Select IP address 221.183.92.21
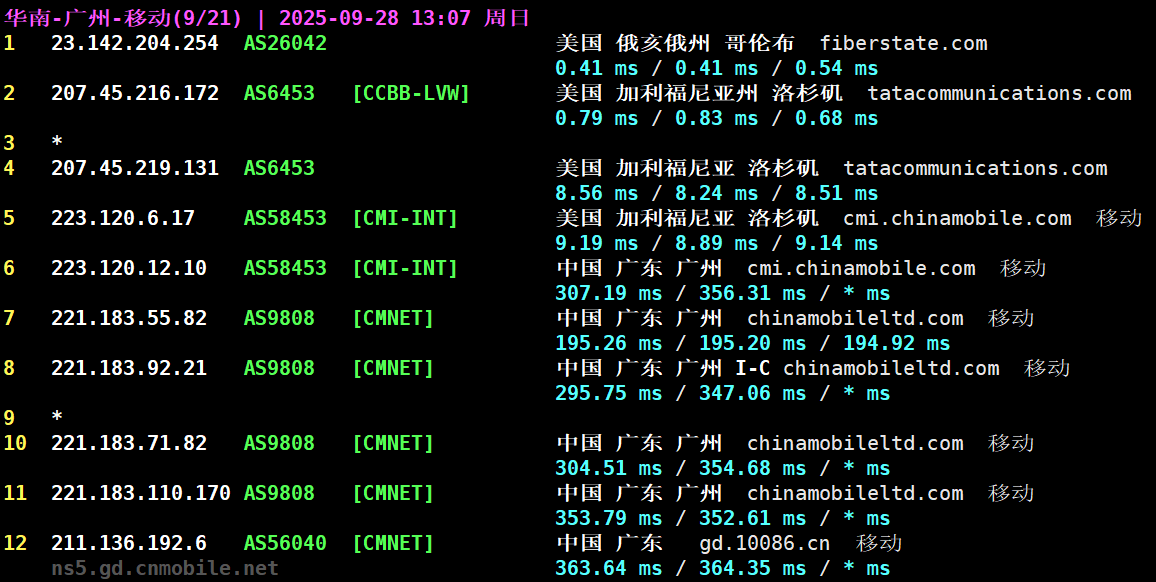The height and width of the screenshot is (582, 1156). coord(129,367)
